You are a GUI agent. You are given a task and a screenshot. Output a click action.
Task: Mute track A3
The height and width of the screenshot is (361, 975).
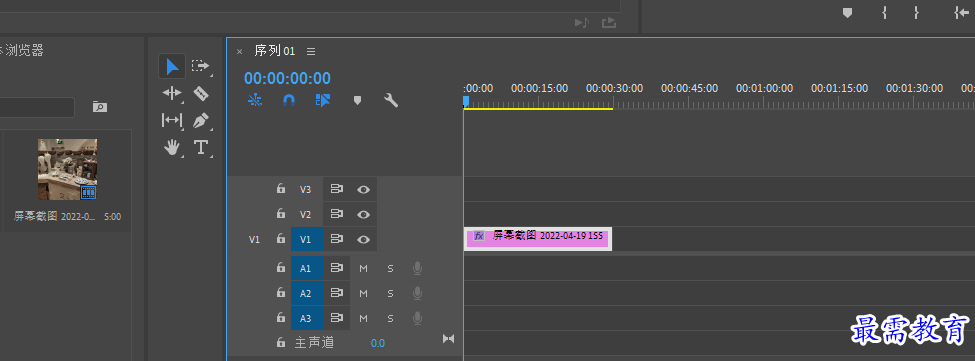coord(364,318)
